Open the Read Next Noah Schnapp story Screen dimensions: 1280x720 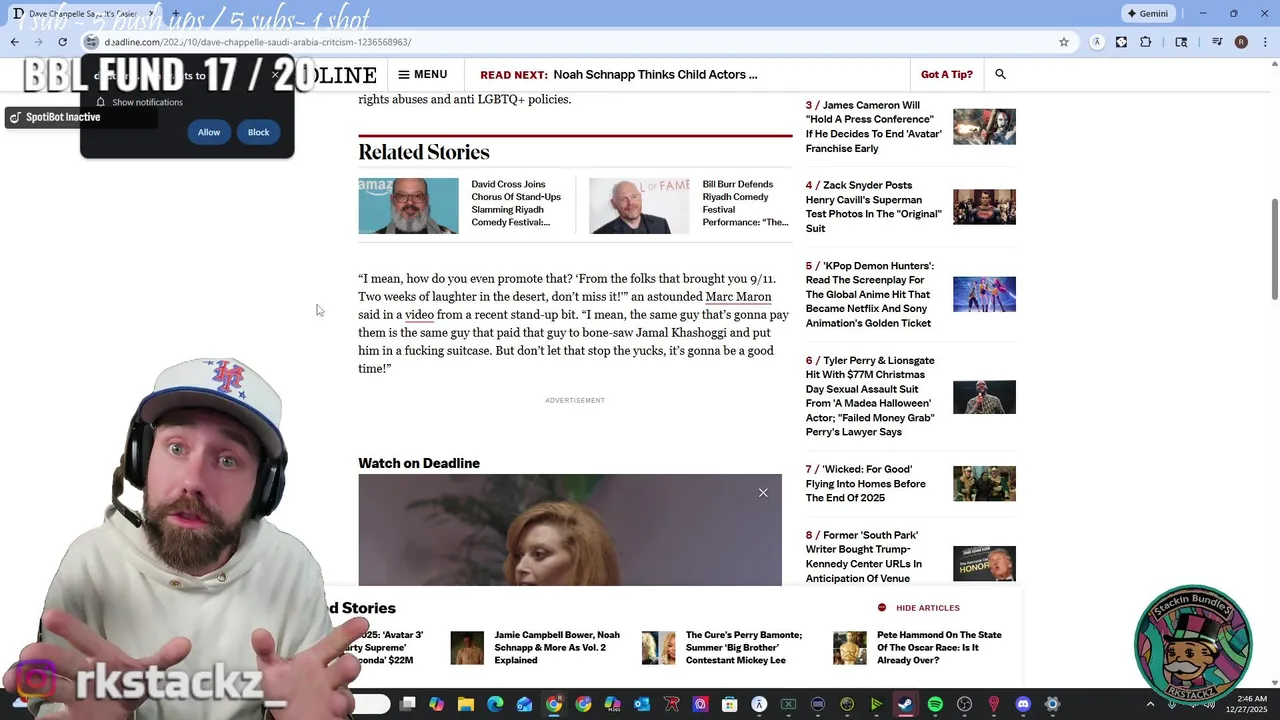coord(655,74)
